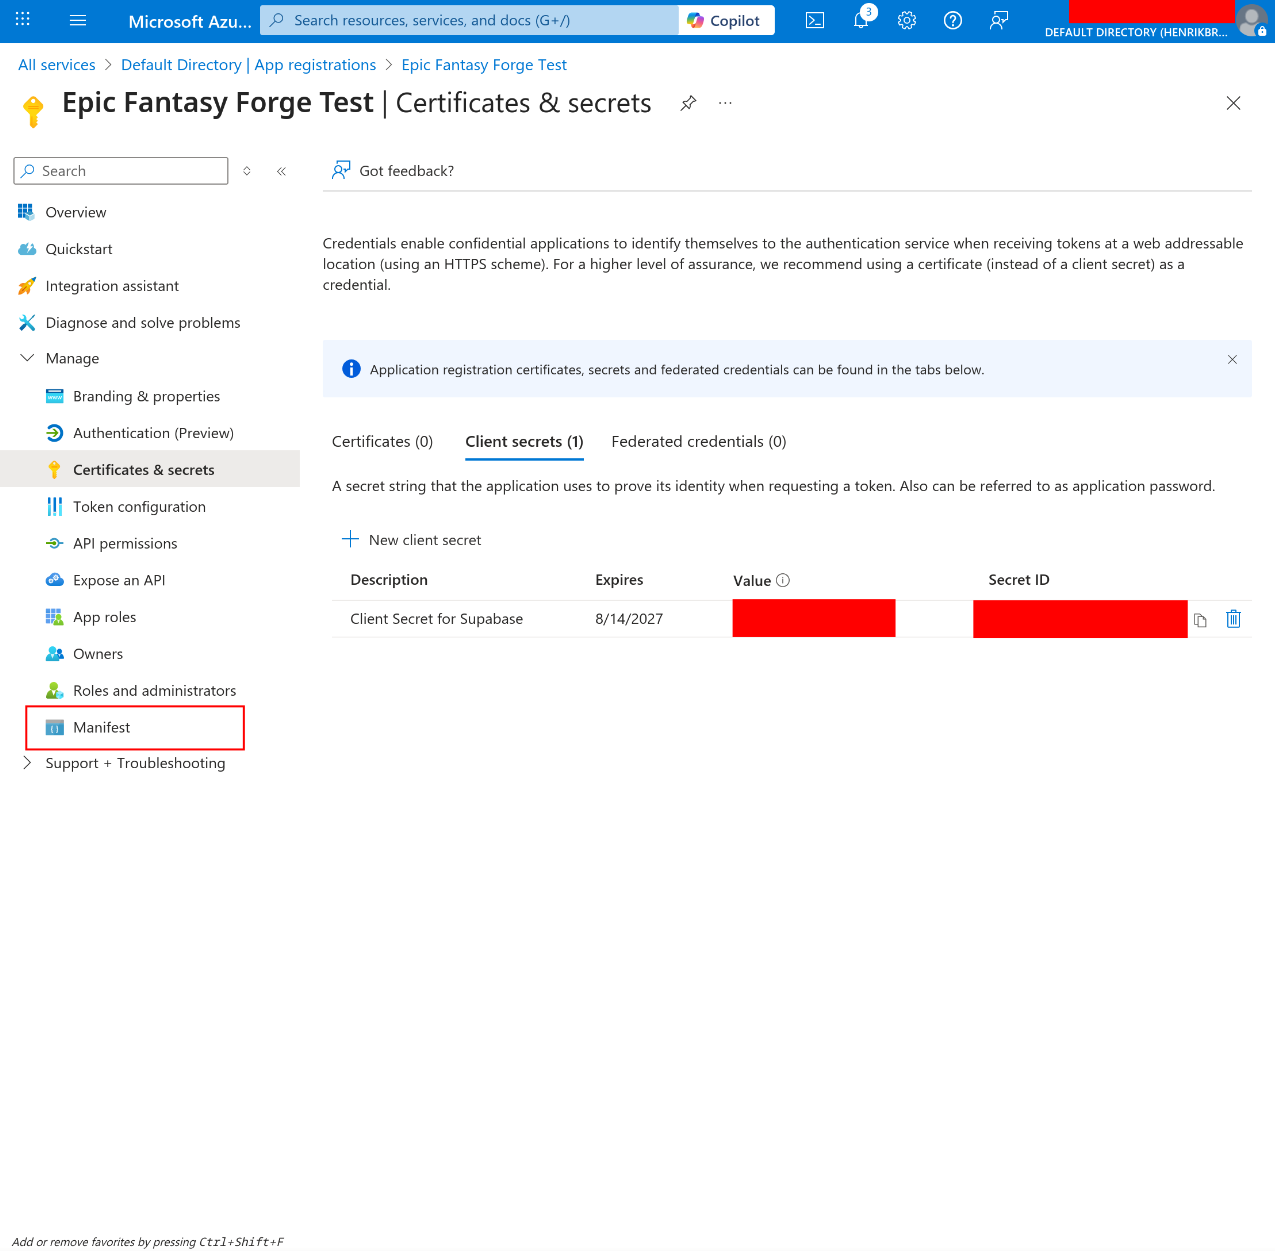Navigate to All services via breadcrumb
1275x1251 pixels.
point(56,64)
